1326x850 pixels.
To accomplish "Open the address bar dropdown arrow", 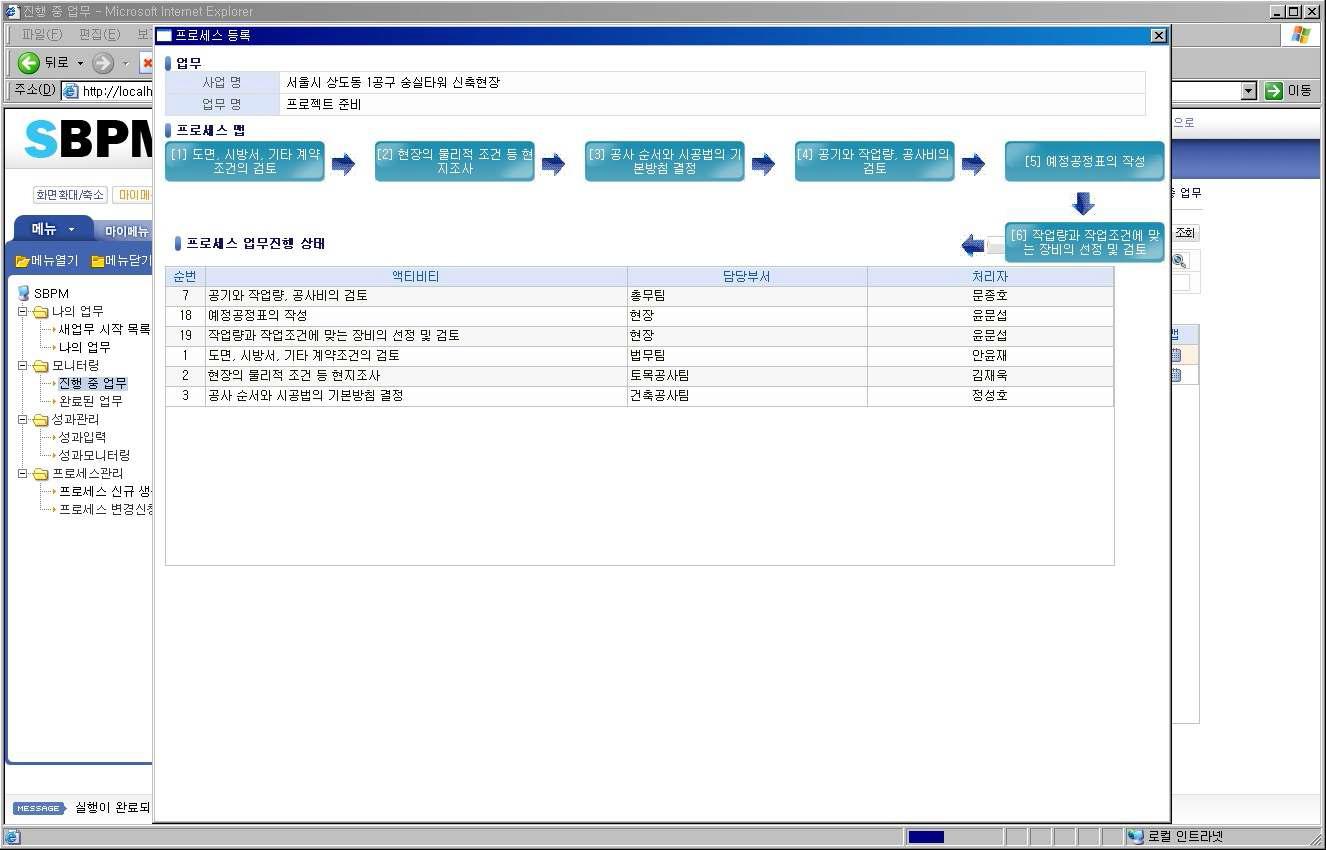I will 1248,91.
